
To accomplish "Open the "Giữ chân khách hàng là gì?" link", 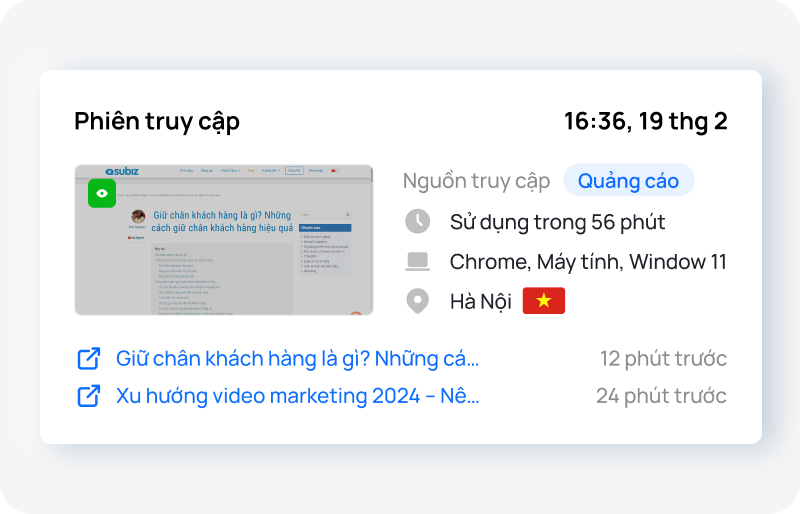I will 297,358.
